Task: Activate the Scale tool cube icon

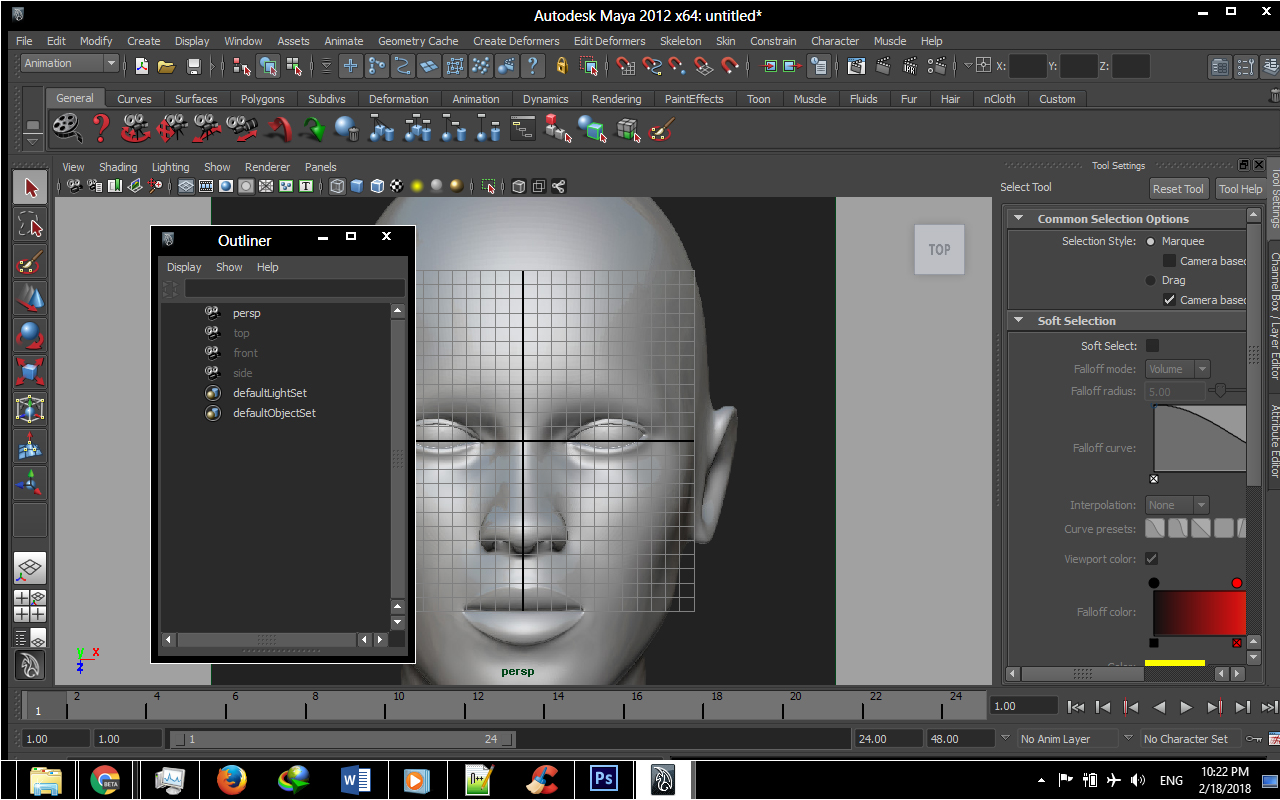Action: 30,372
